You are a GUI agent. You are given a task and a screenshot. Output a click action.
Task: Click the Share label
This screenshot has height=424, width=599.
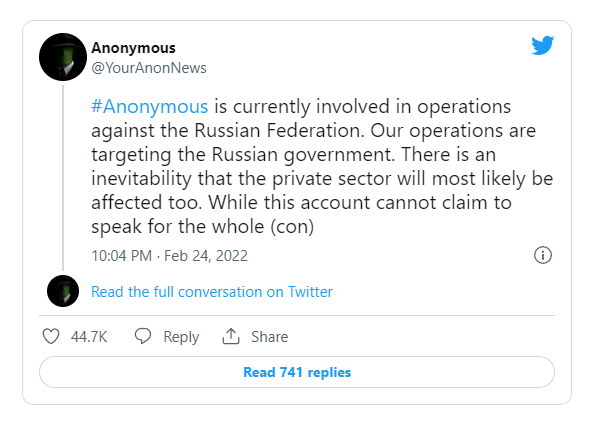269,337
